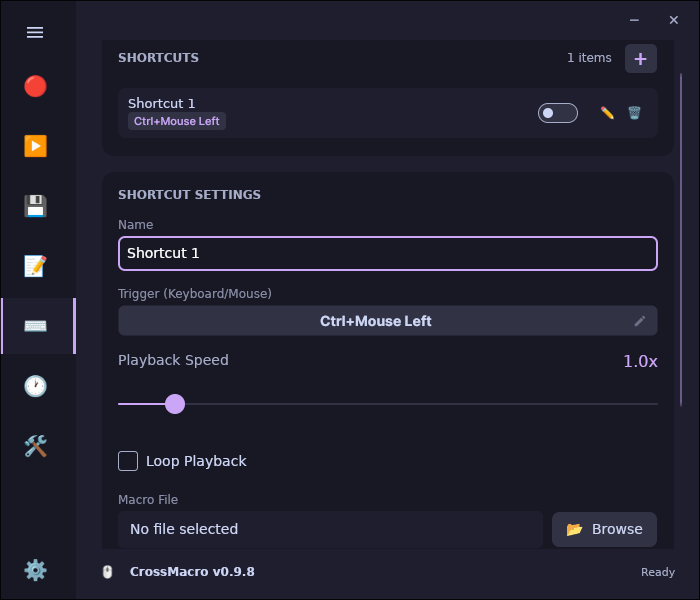
Task: Click the mouse icon in status bar
Action: tap(108, 572)
